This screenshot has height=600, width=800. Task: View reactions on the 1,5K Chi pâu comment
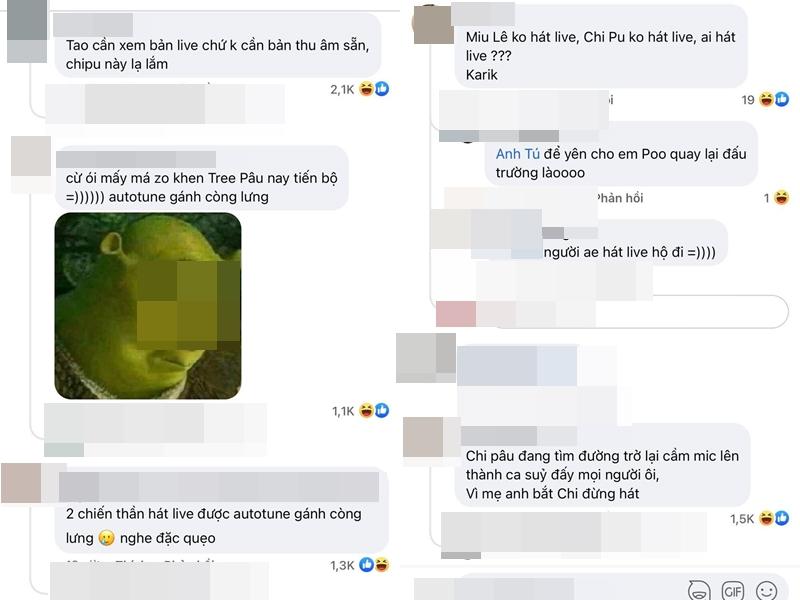pos(760,519)
